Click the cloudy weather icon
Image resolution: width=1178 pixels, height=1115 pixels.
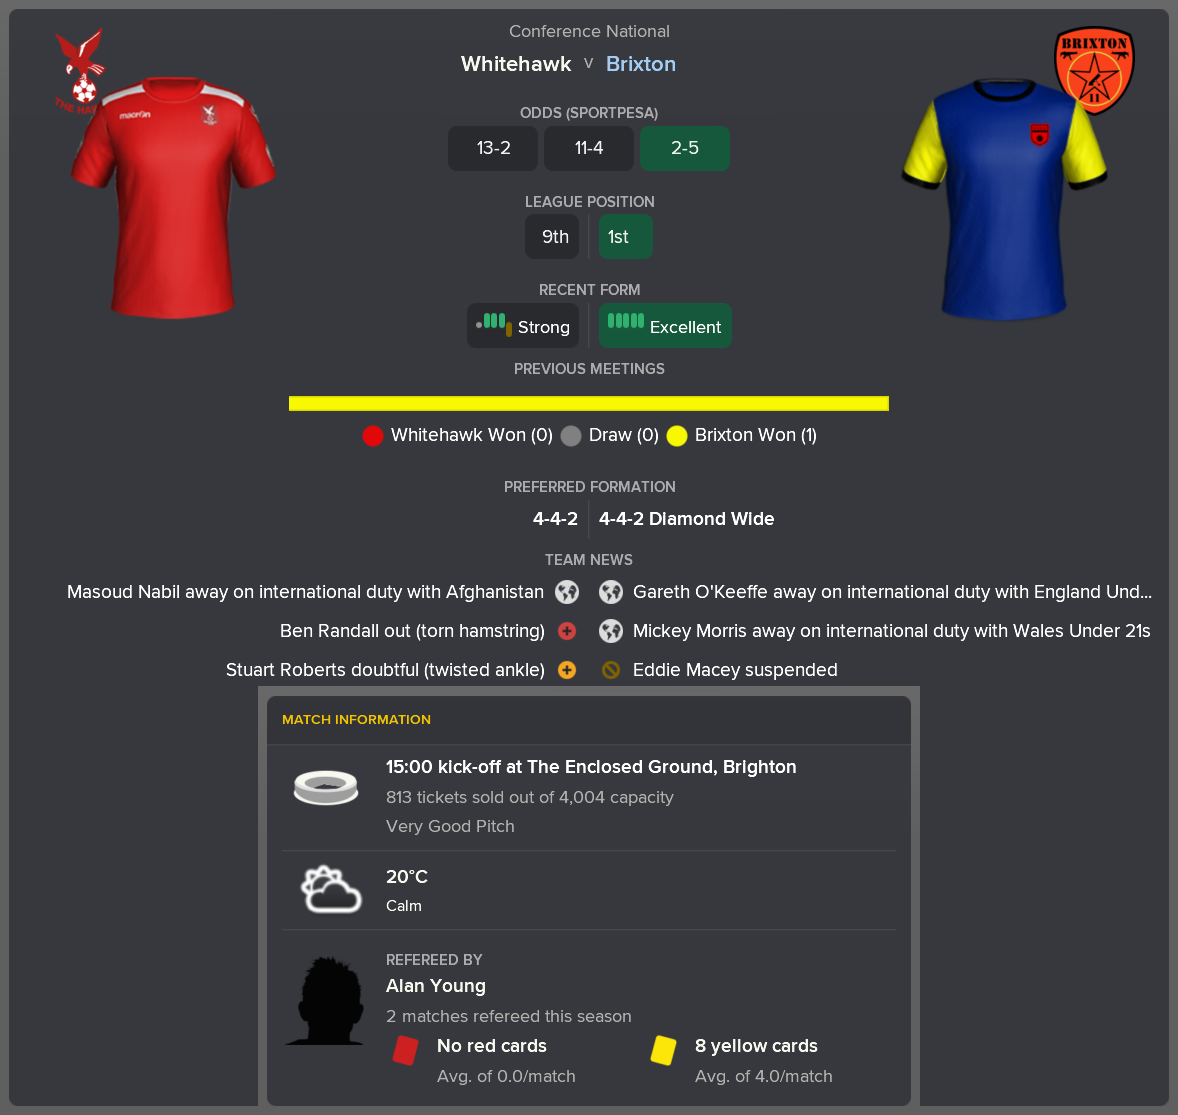coord(331,890)
